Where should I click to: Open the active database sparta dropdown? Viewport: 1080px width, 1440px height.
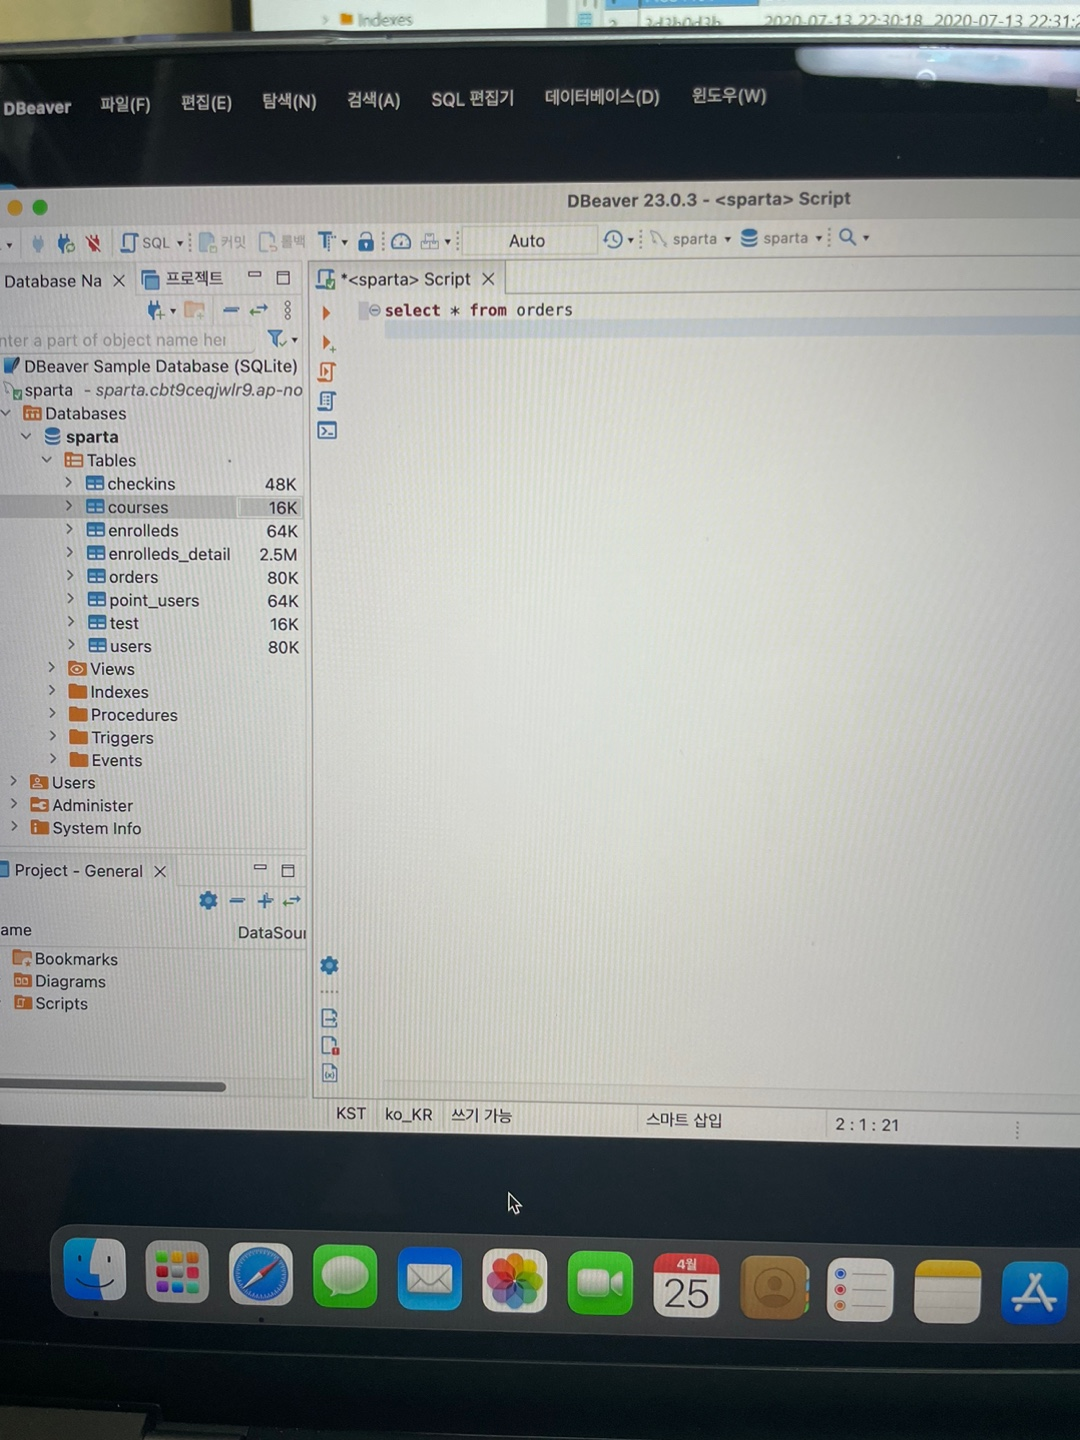pos(782,238)
